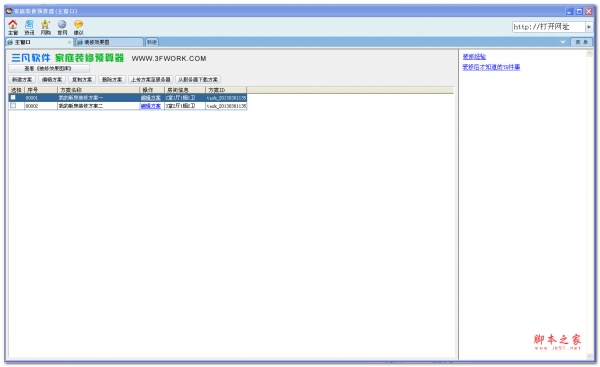Click the 新建方案 button
The height and width of the screenshot is (367, 600).
tap(22, 80)
